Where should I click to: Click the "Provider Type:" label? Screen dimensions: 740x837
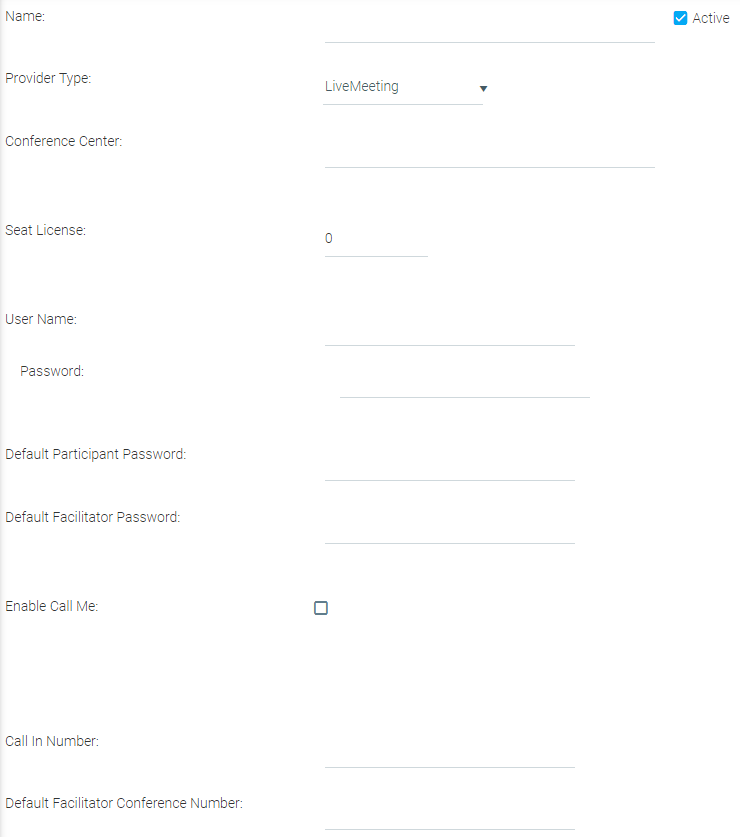48,78
